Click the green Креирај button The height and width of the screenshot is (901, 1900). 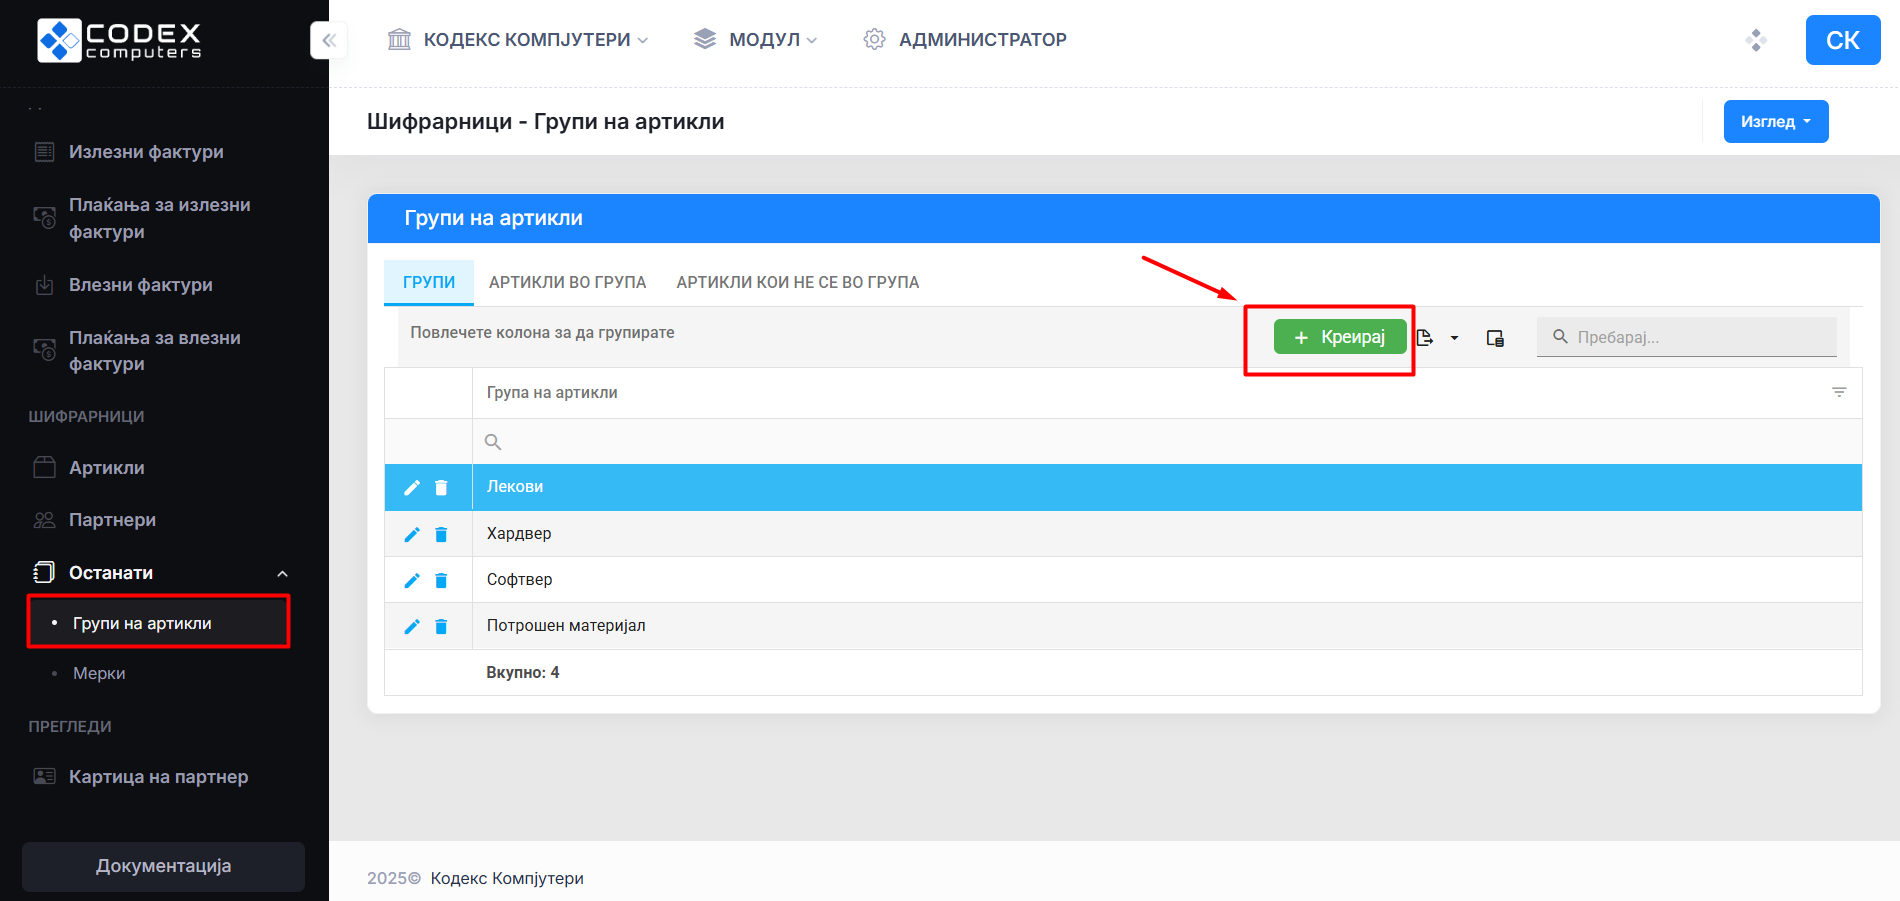coord(1339,337)
